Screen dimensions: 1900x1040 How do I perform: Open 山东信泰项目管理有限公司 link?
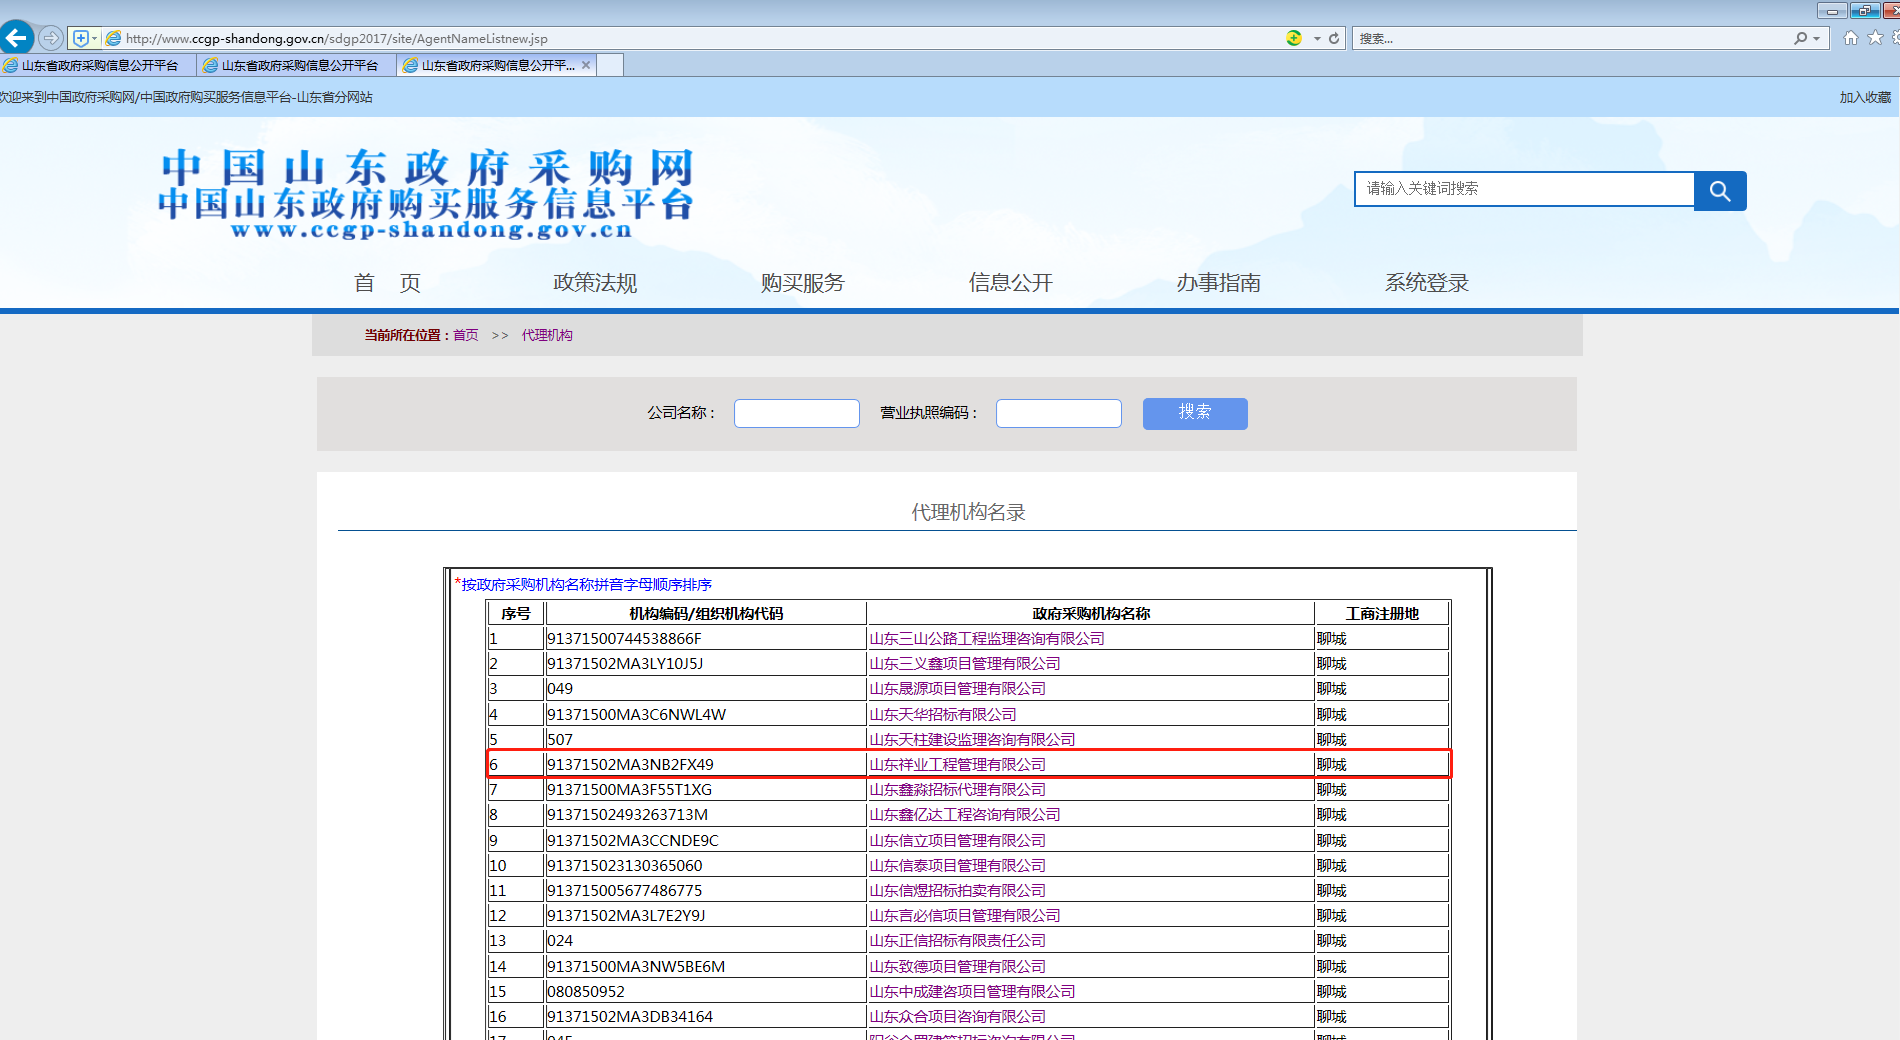pos(957,866)
